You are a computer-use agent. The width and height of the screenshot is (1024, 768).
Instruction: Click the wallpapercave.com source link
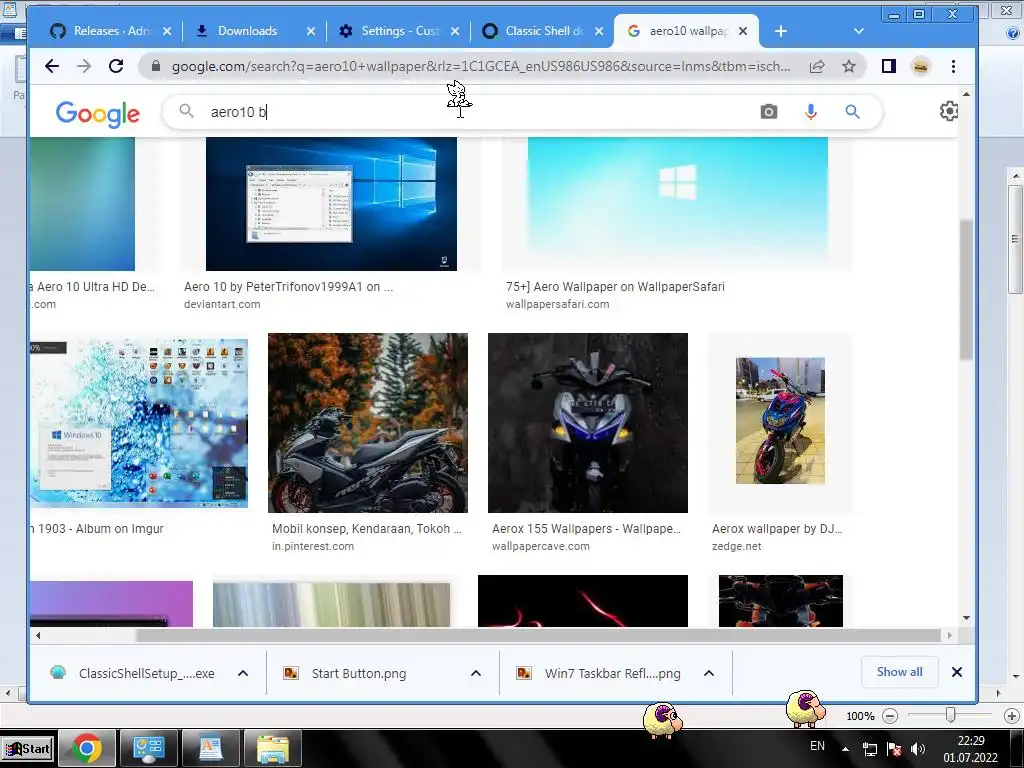[x=541, y=547]
